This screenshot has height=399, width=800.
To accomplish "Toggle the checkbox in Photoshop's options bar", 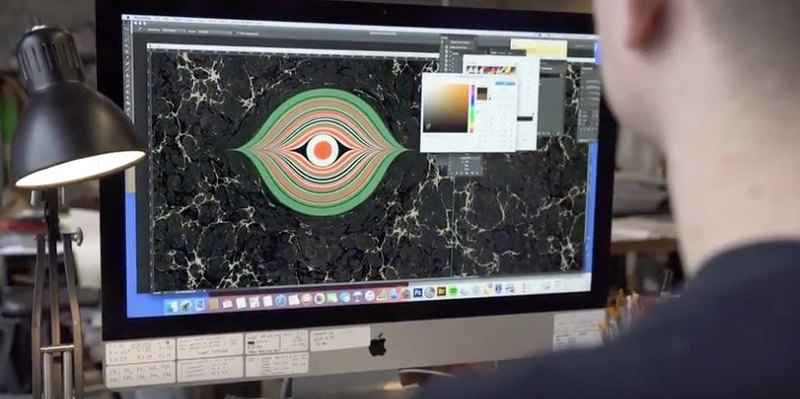I will click(x=237, y=33).
